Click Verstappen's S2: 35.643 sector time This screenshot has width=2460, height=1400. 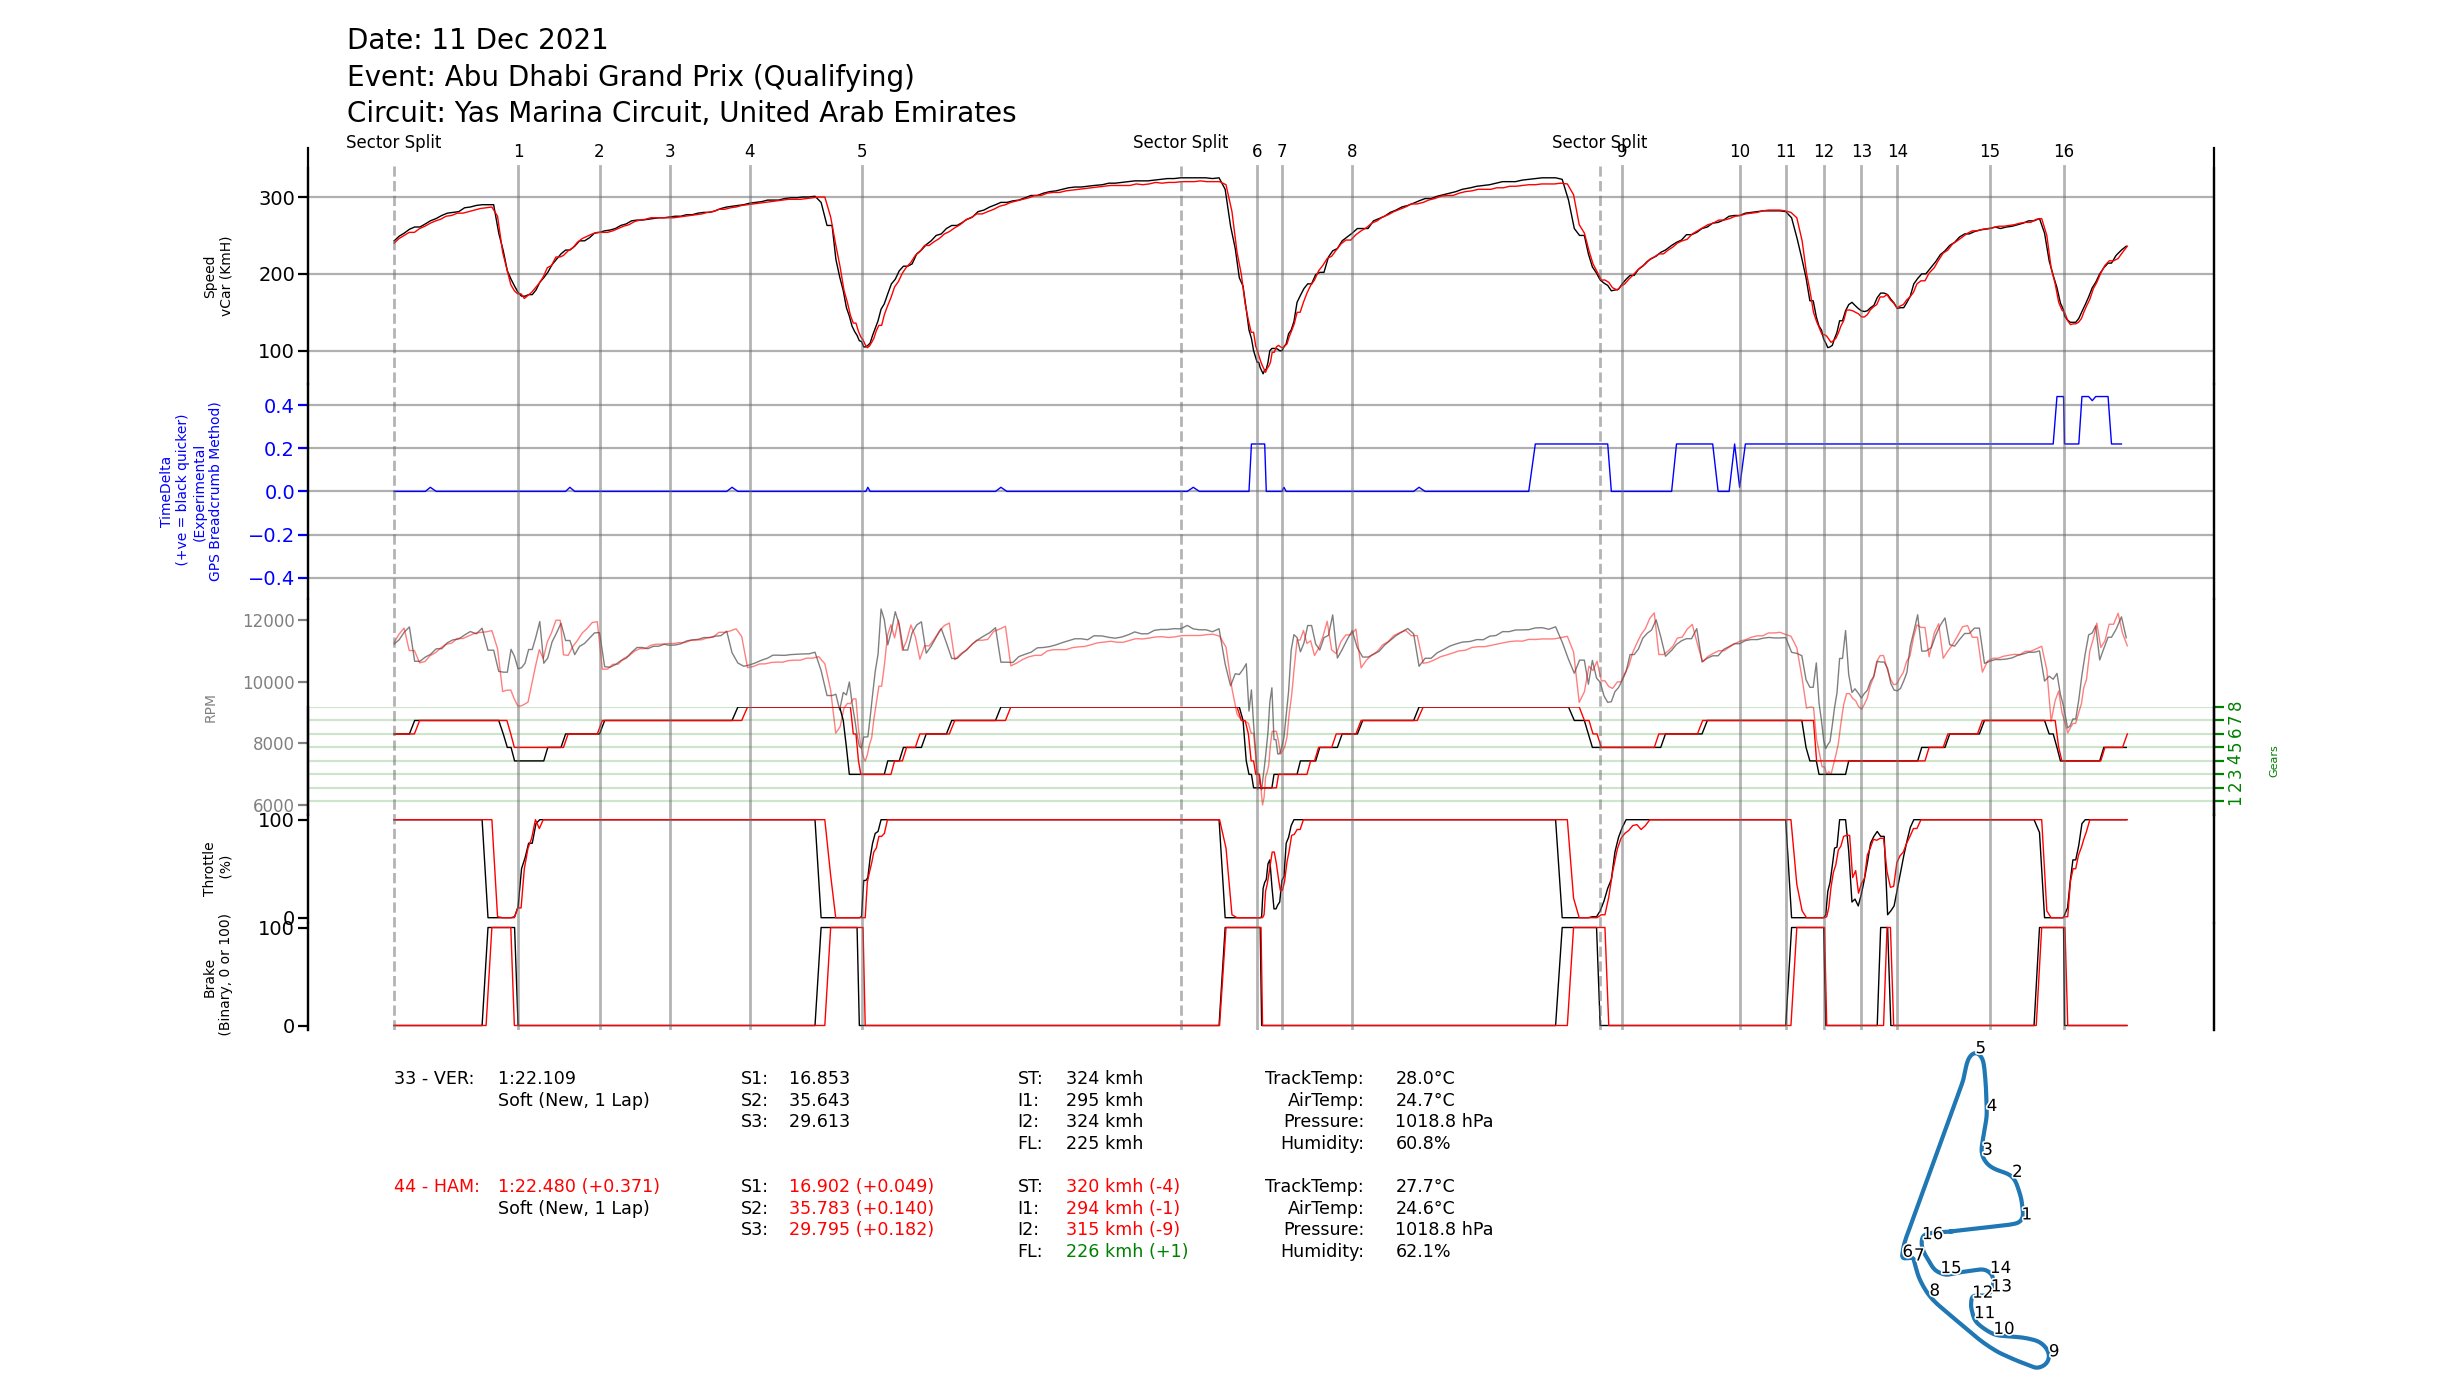[818, 1100]
